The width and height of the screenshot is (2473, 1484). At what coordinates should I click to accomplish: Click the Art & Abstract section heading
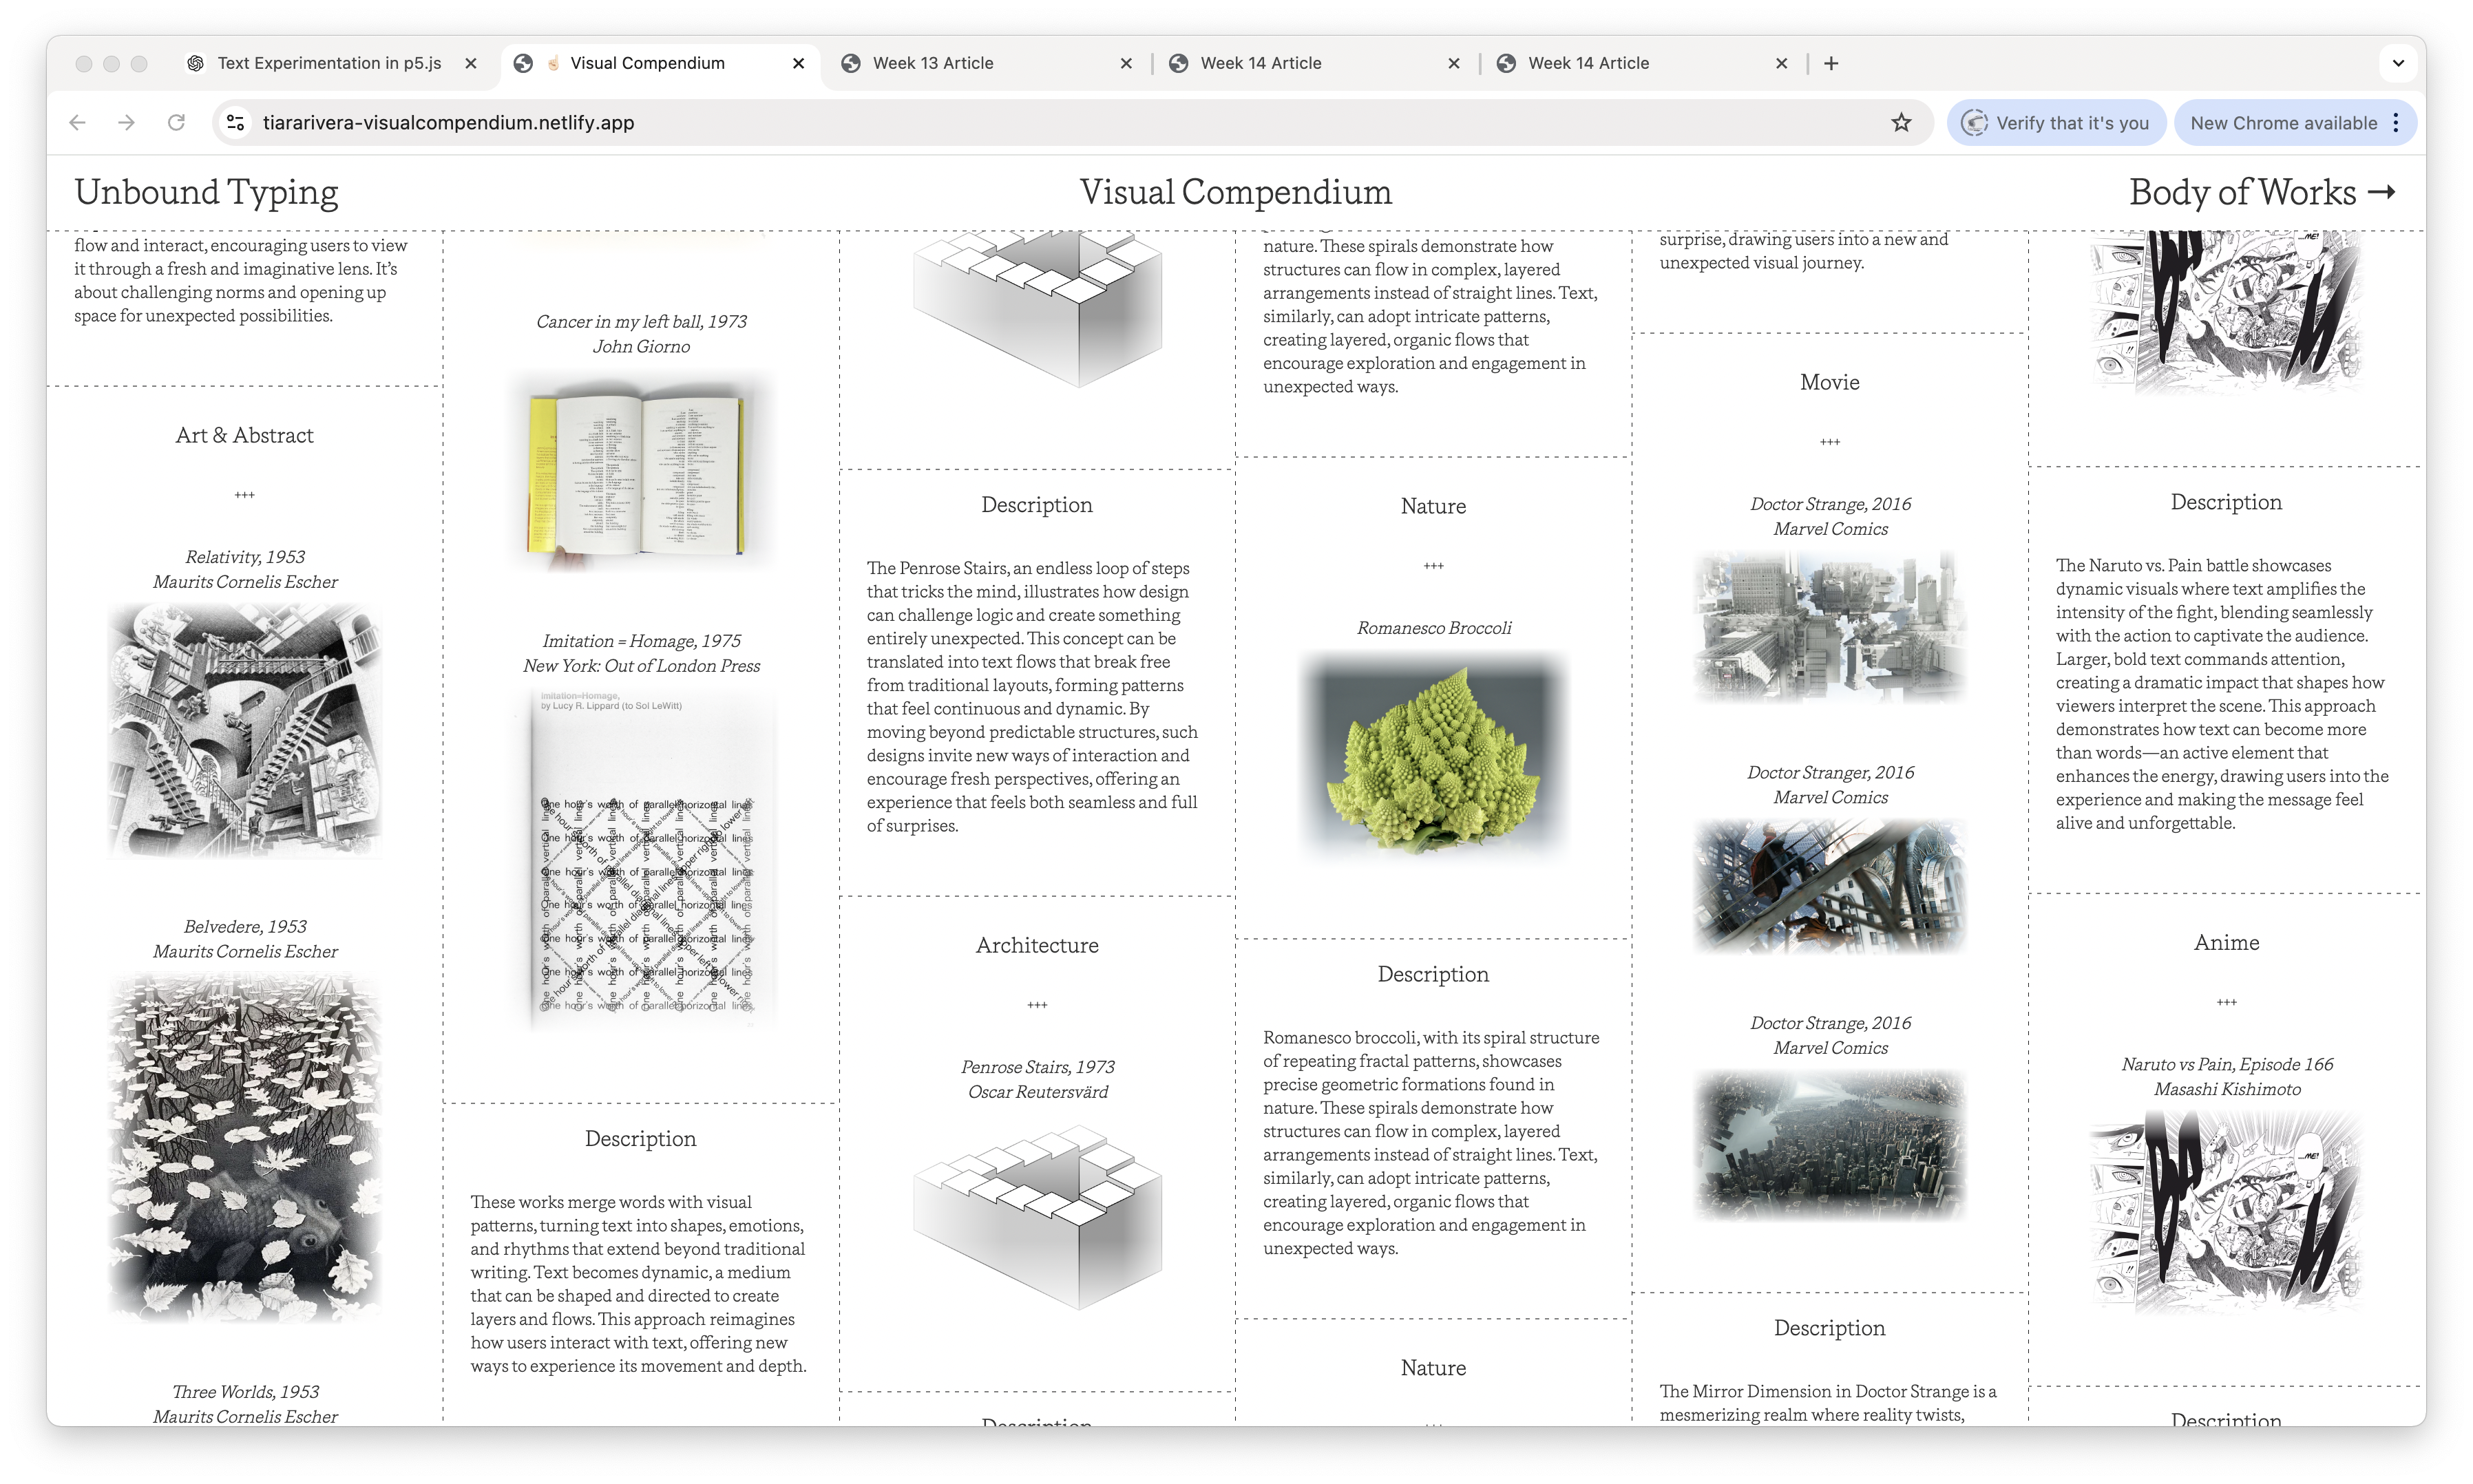[245, 435]
